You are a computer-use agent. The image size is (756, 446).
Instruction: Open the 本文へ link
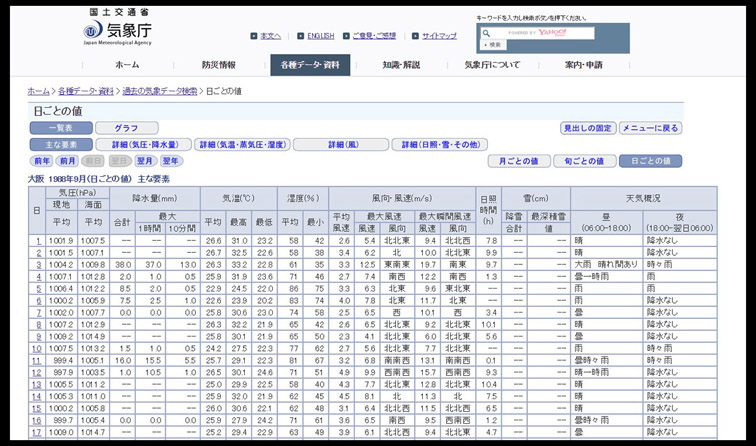pos(270,36)
